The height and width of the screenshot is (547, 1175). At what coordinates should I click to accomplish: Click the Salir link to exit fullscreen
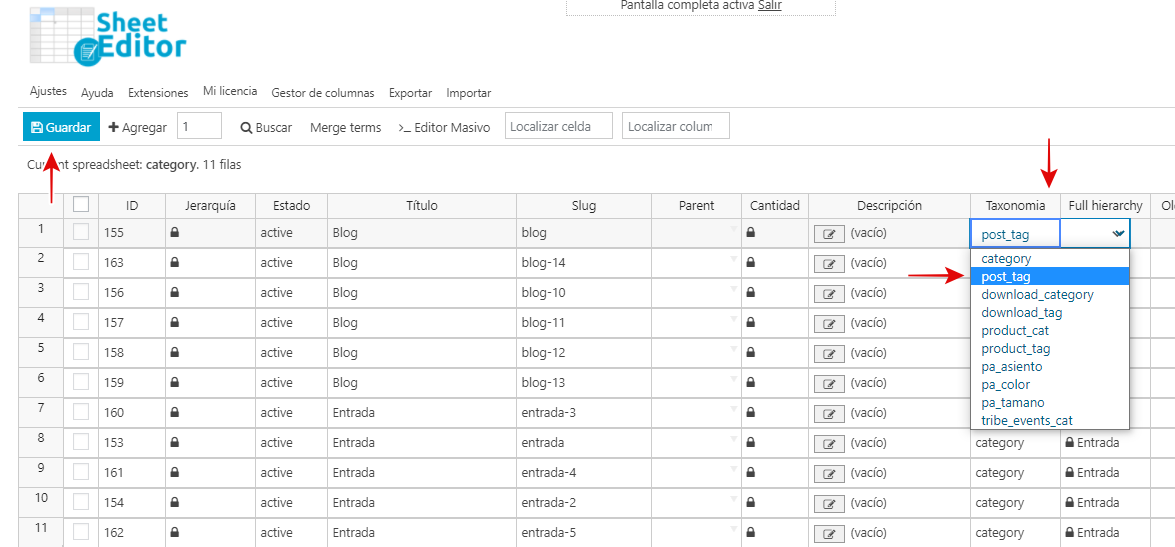[769, 6]
